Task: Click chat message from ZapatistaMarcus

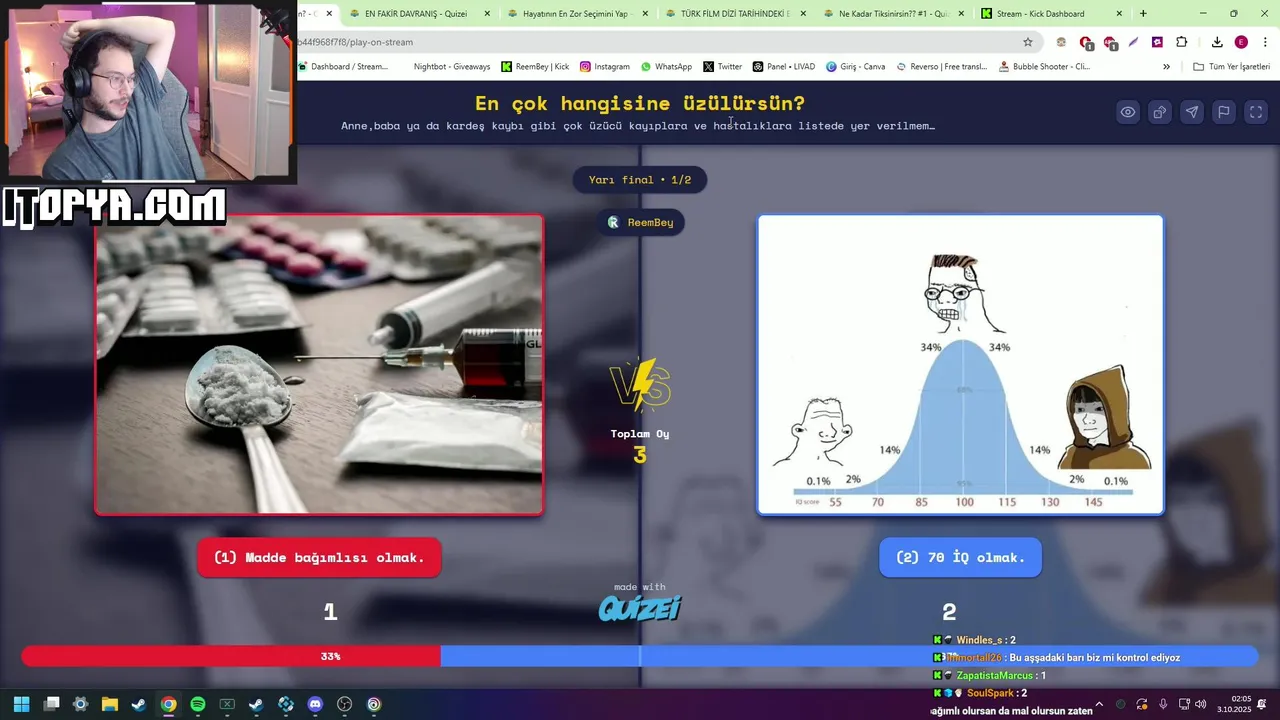Action: click(x=989, y=675)
